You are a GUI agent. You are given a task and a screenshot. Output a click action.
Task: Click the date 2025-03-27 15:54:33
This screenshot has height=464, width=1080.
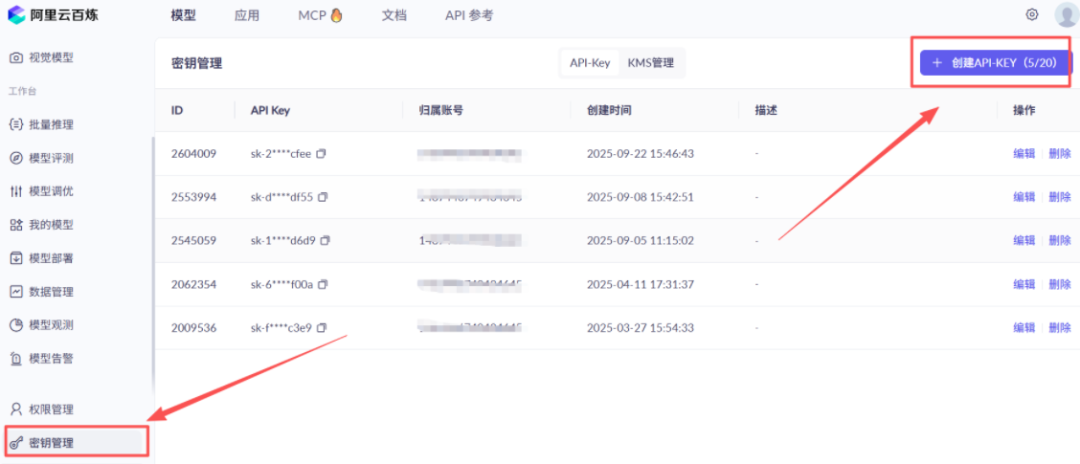640,327
